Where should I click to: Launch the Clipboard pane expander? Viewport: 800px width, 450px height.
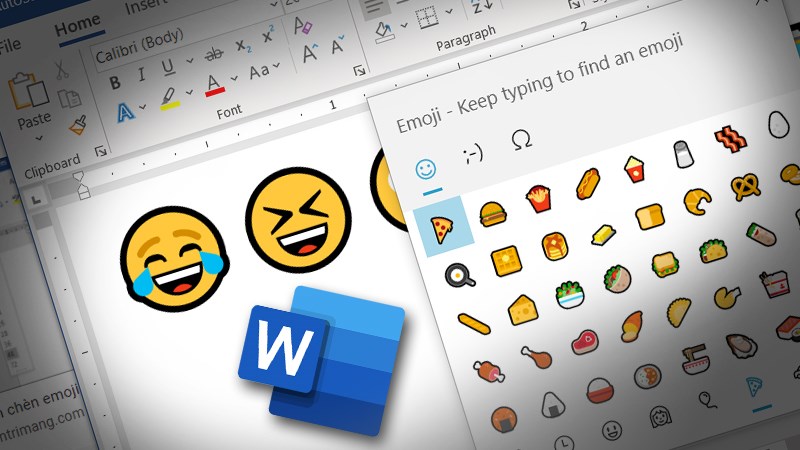[101, 151]
